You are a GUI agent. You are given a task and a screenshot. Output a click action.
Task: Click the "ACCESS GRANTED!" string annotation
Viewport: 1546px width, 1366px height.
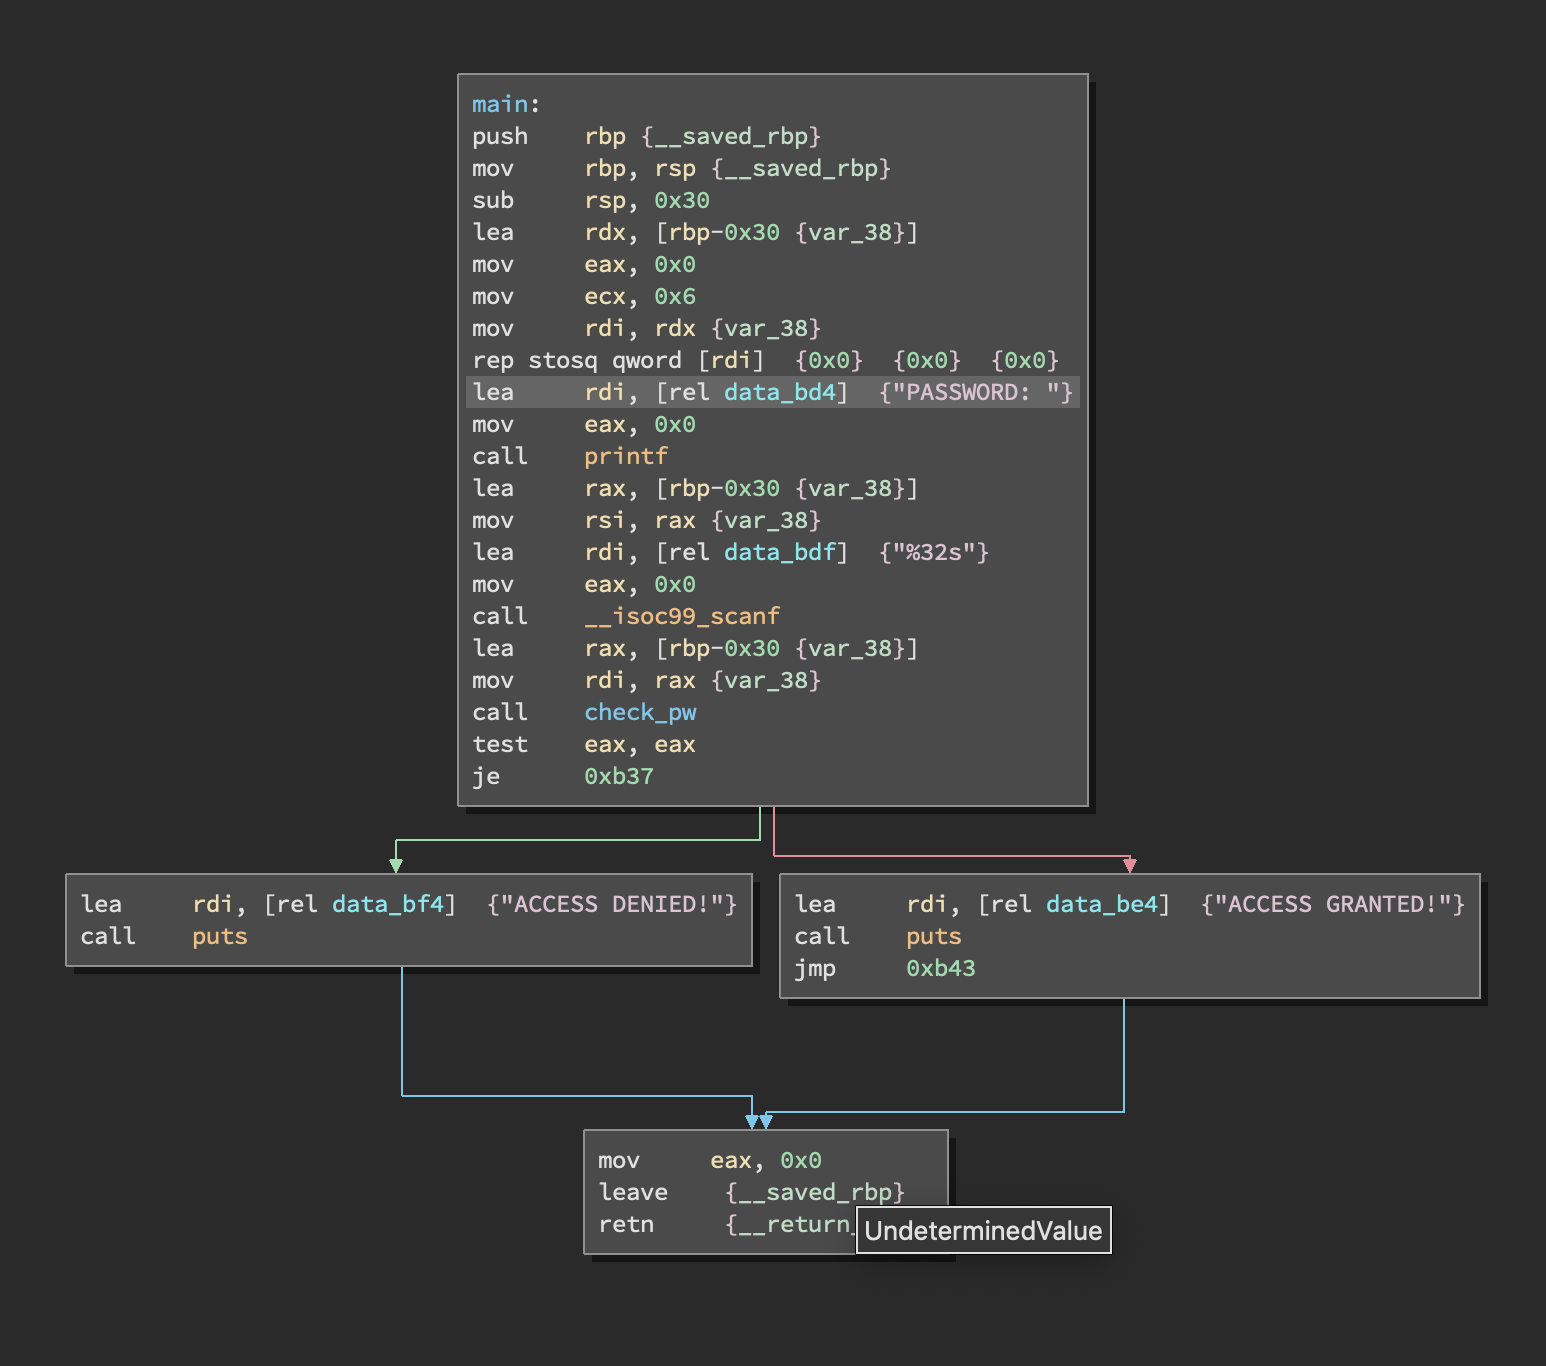[x=1332, y=904]
